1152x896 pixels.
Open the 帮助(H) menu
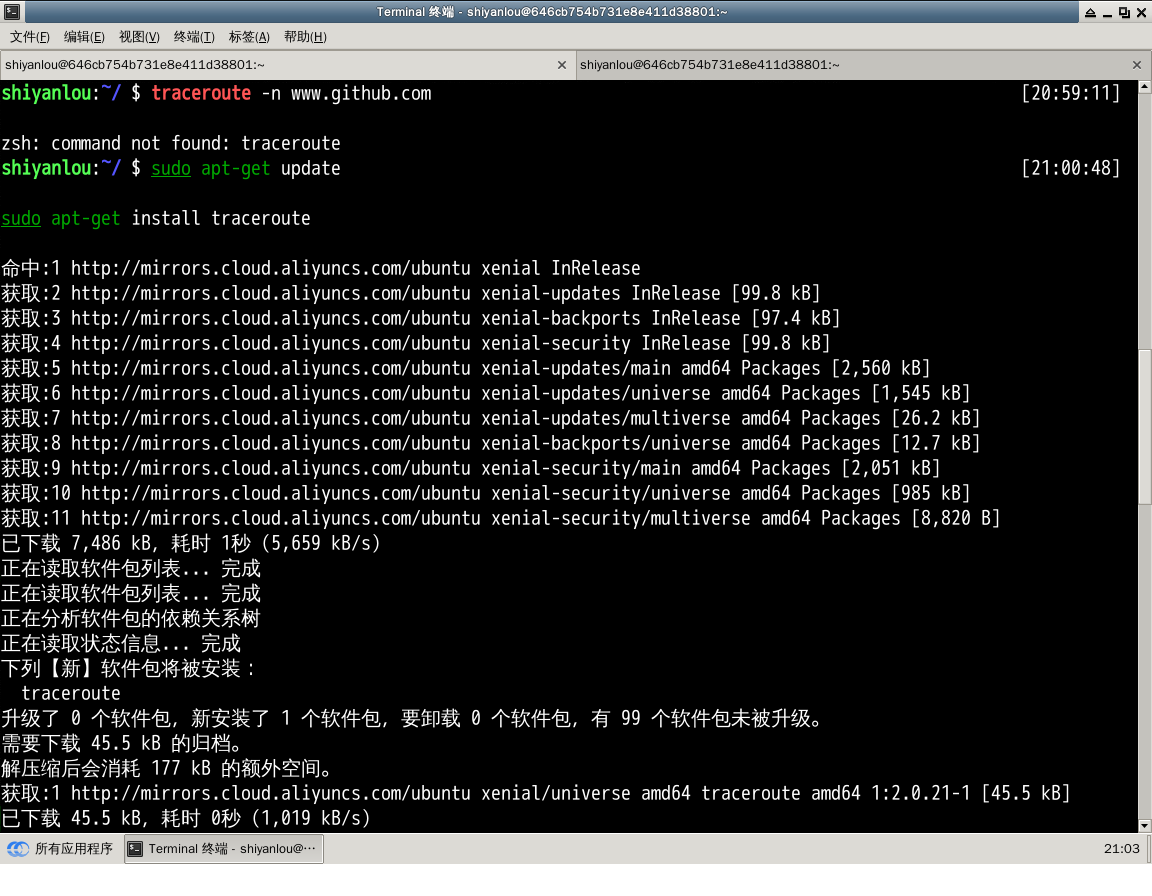(305, 37)
